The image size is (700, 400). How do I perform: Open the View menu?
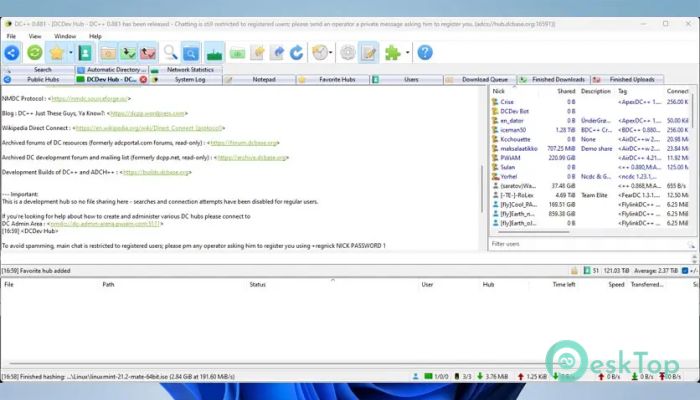pyautogui.click(x=35, y=36)
